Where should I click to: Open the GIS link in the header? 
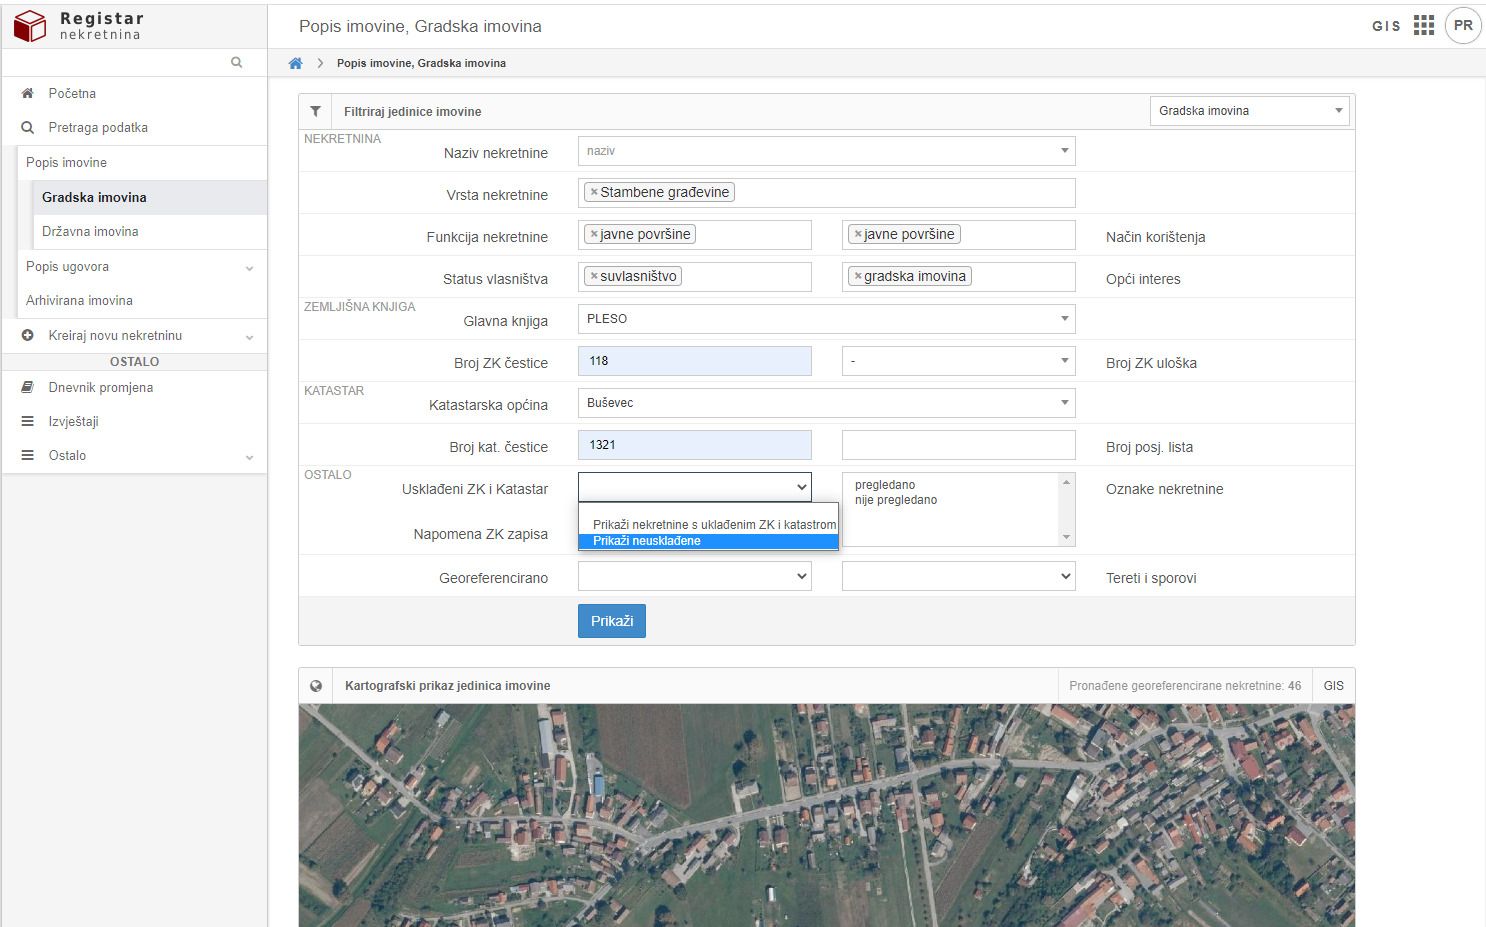[x=1386, y=26]
